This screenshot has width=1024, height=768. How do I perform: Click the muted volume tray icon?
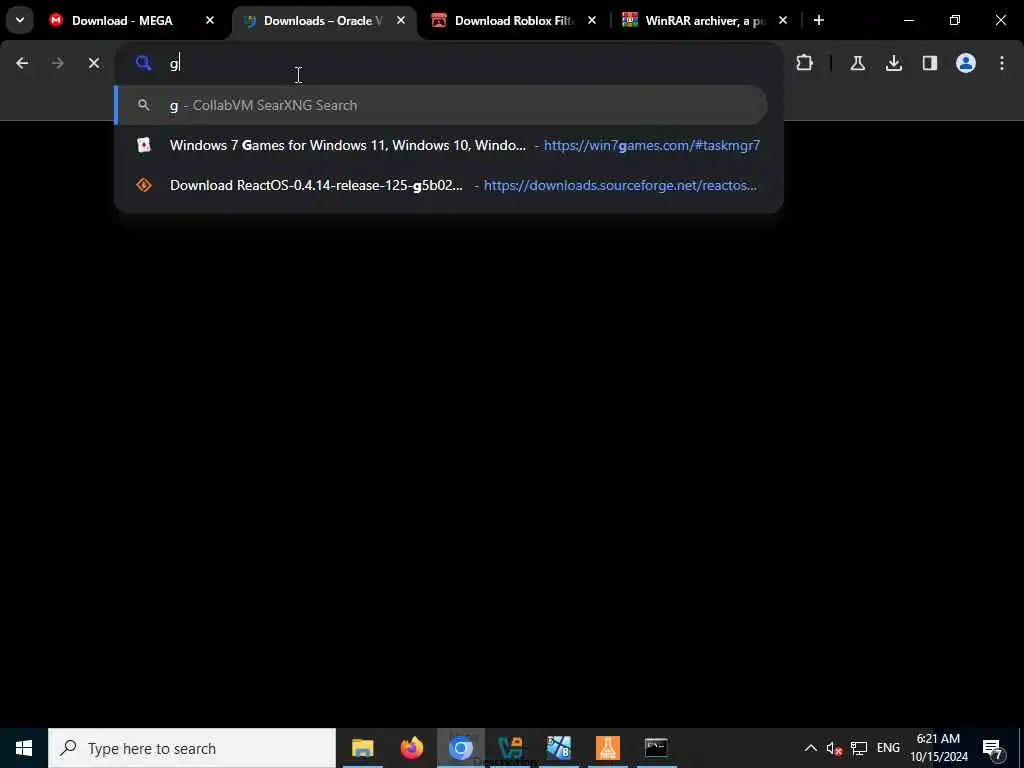(834, 748)
